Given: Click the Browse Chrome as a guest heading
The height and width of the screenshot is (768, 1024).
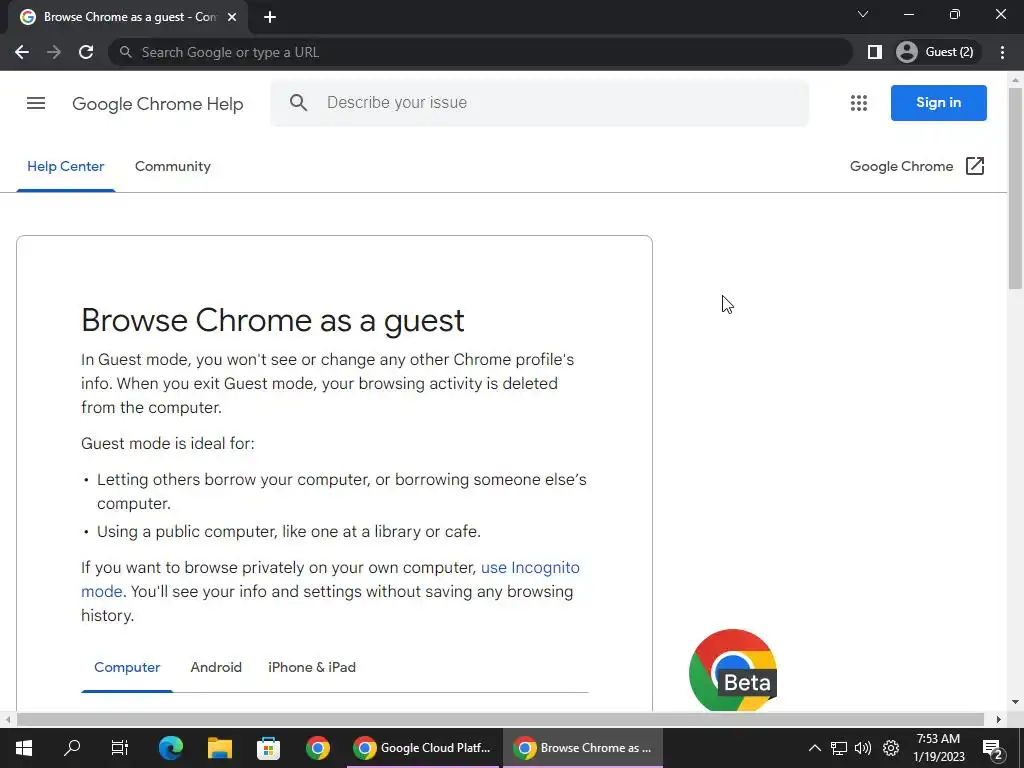Looking at the screenshot, I should [272, 320].
